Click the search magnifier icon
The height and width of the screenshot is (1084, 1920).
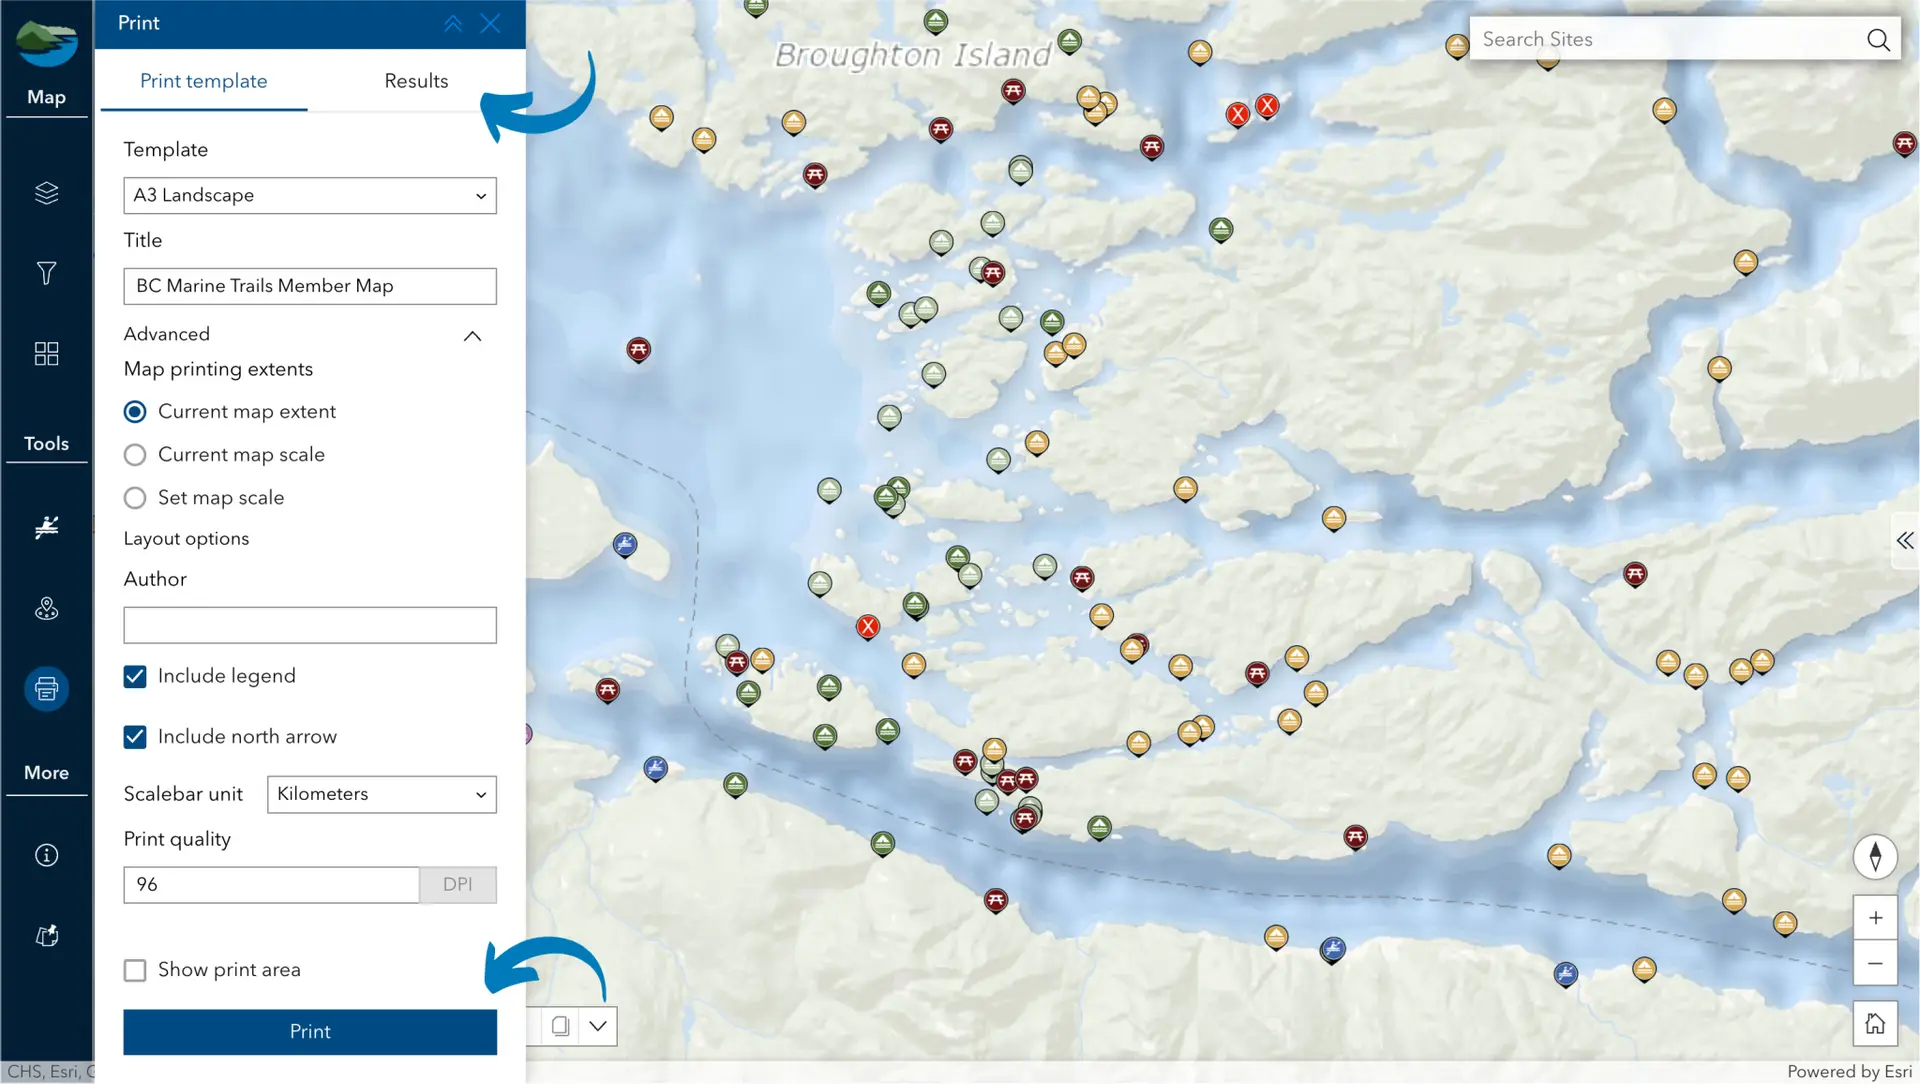click(1878, 39)
